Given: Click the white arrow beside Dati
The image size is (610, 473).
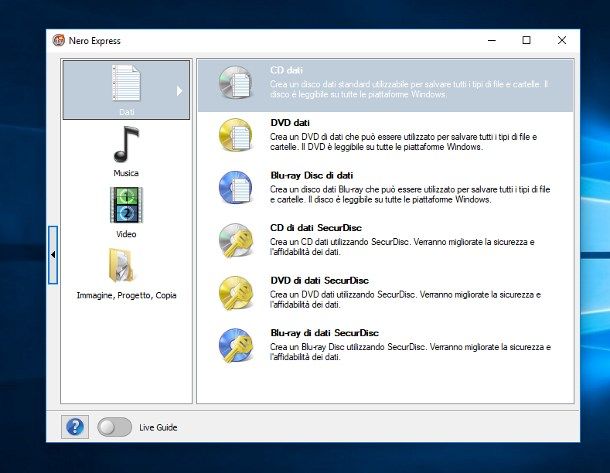Looking at the screenshot, I should 179,91.
